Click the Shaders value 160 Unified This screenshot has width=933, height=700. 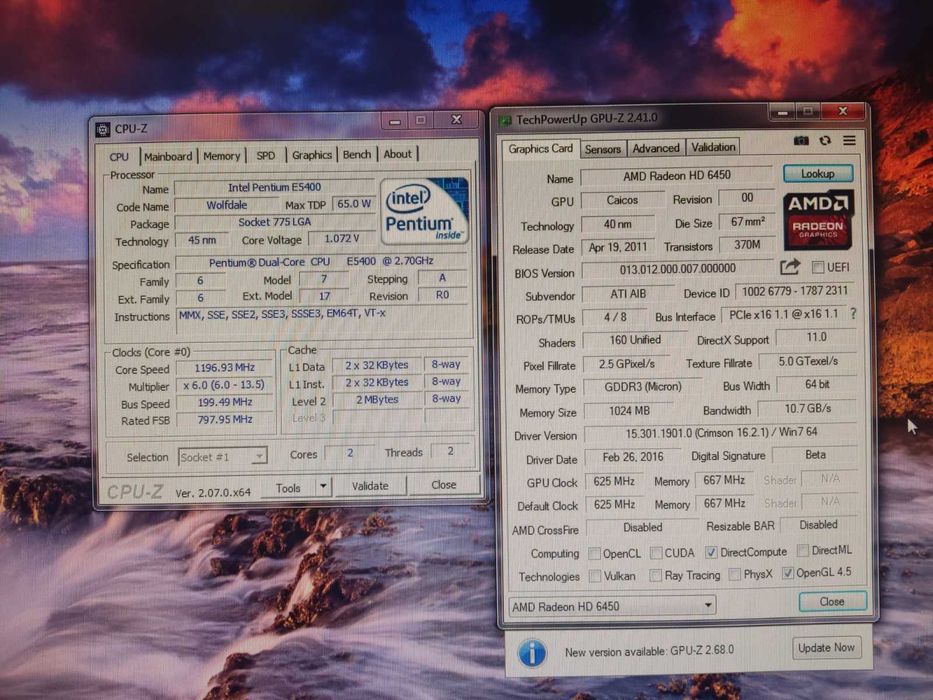634,340
